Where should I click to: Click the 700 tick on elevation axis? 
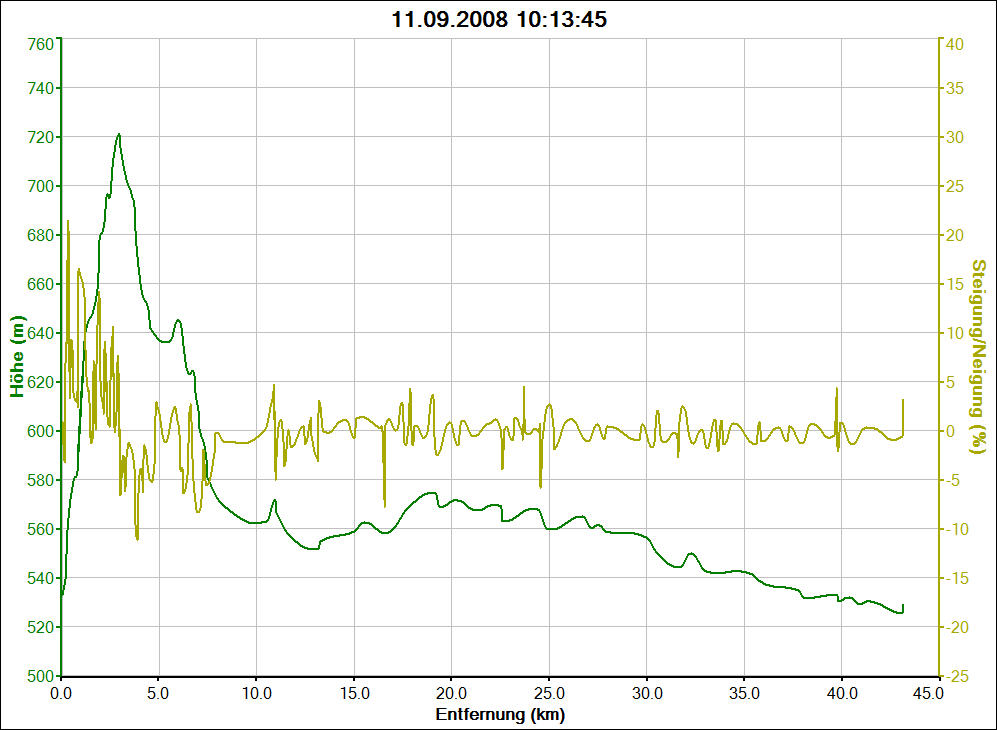point(40,186)
